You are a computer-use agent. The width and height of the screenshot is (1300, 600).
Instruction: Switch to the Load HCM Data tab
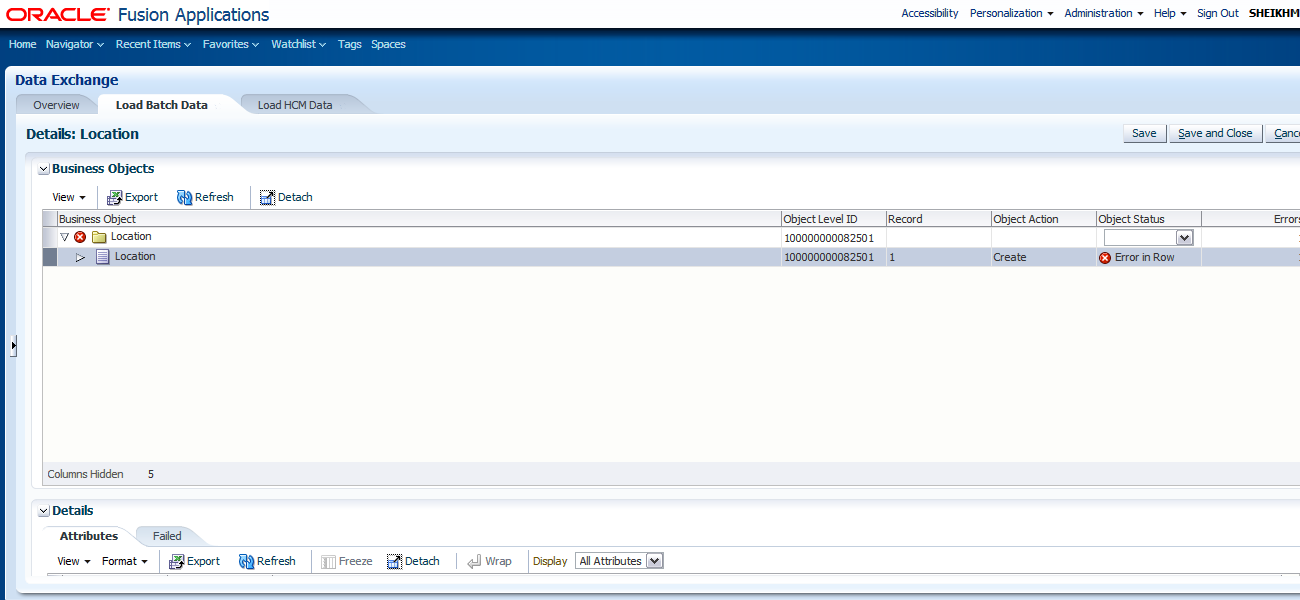click(294, 103)
